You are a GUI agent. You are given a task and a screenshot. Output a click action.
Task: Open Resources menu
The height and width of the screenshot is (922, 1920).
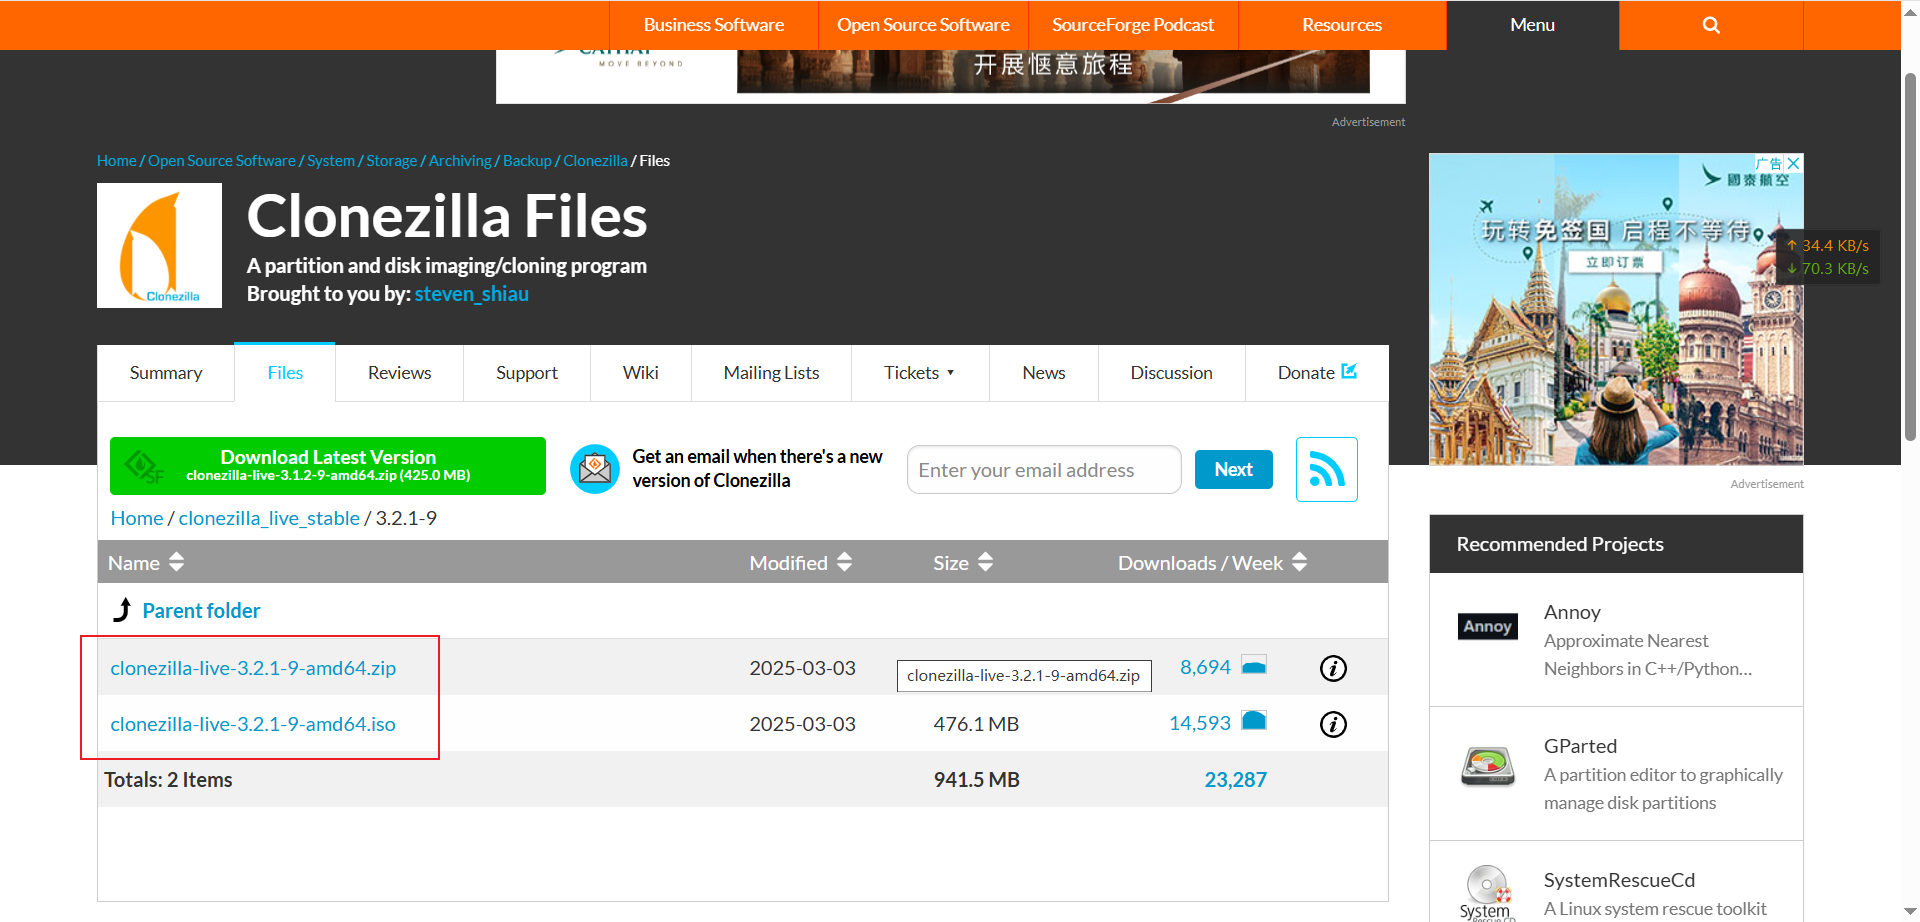(1342, 25)
